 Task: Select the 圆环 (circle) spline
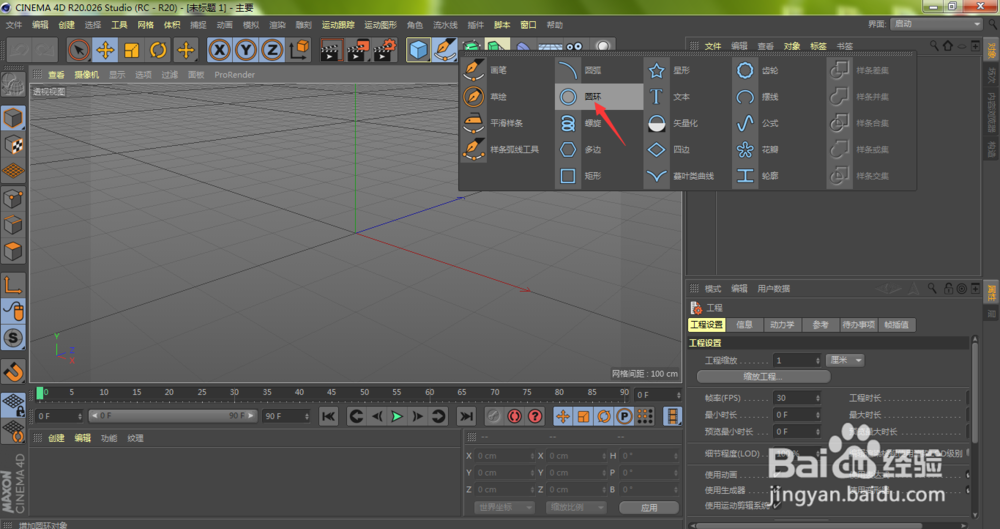click(599, 96)
